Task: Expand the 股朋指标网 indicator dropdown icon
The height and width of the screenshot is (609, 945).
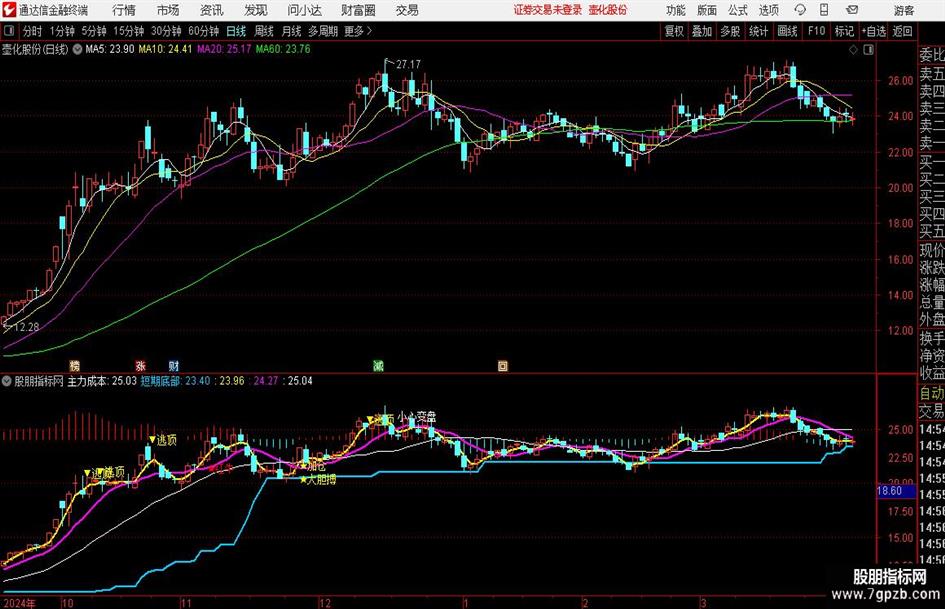Action: (x=7, y=381)
